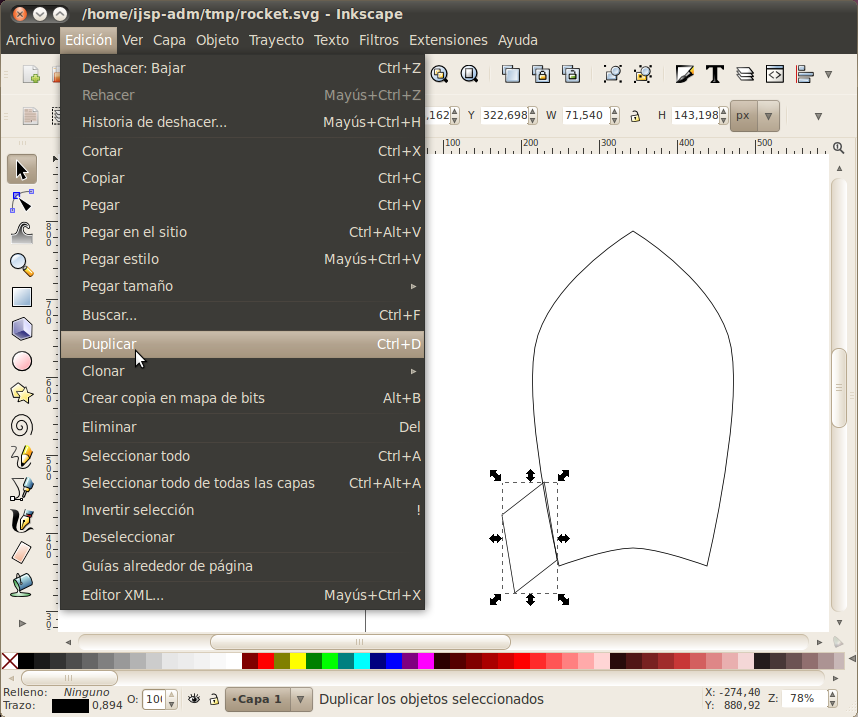
Task: Select the Spiral tool
Action: coord(22,426)
